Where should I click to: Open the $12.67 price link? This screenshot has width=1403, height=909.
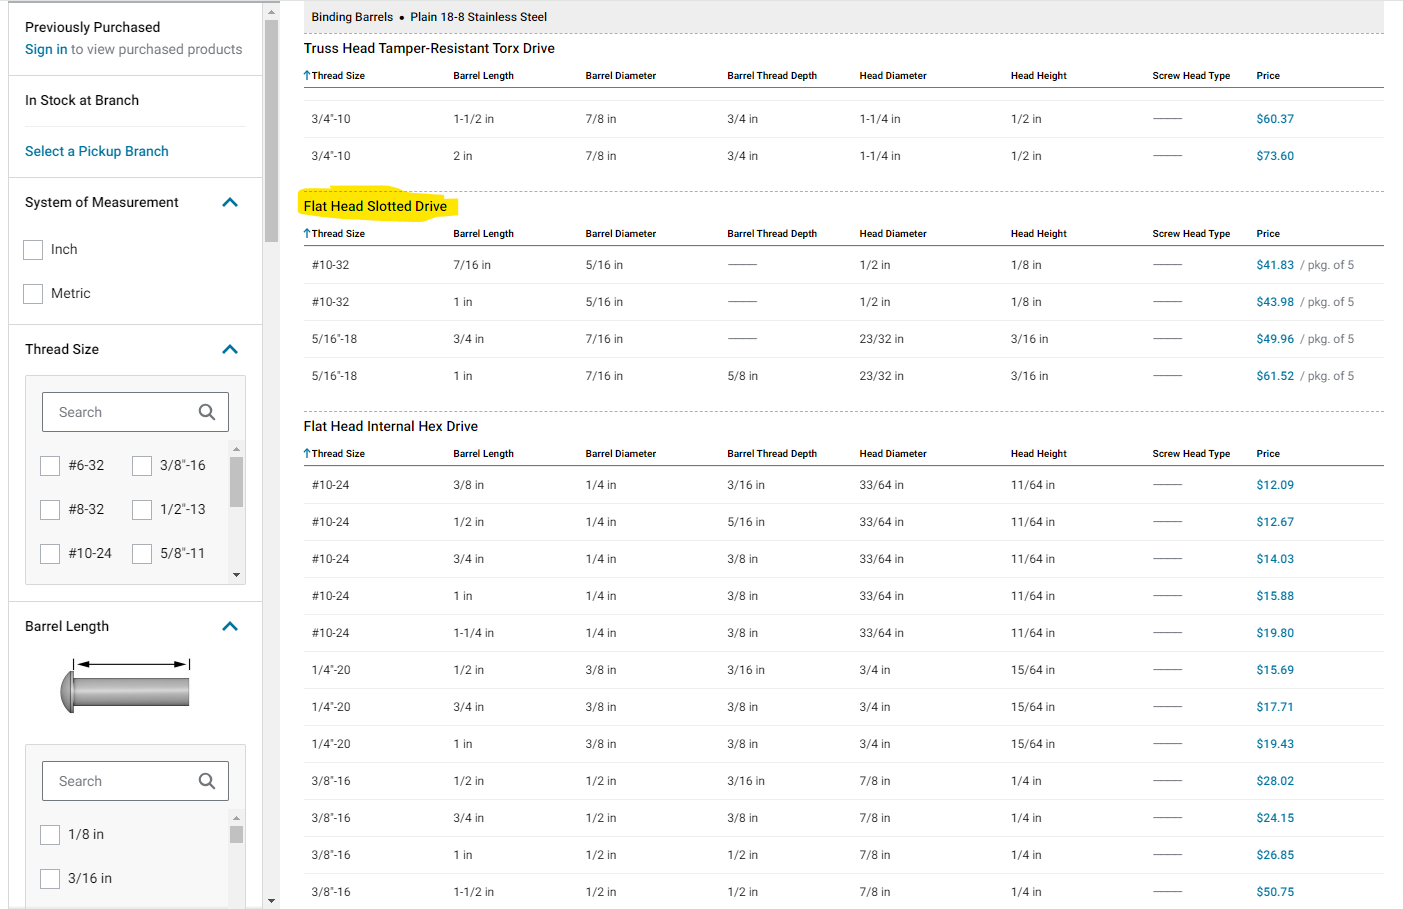[x=1275, y=522]
